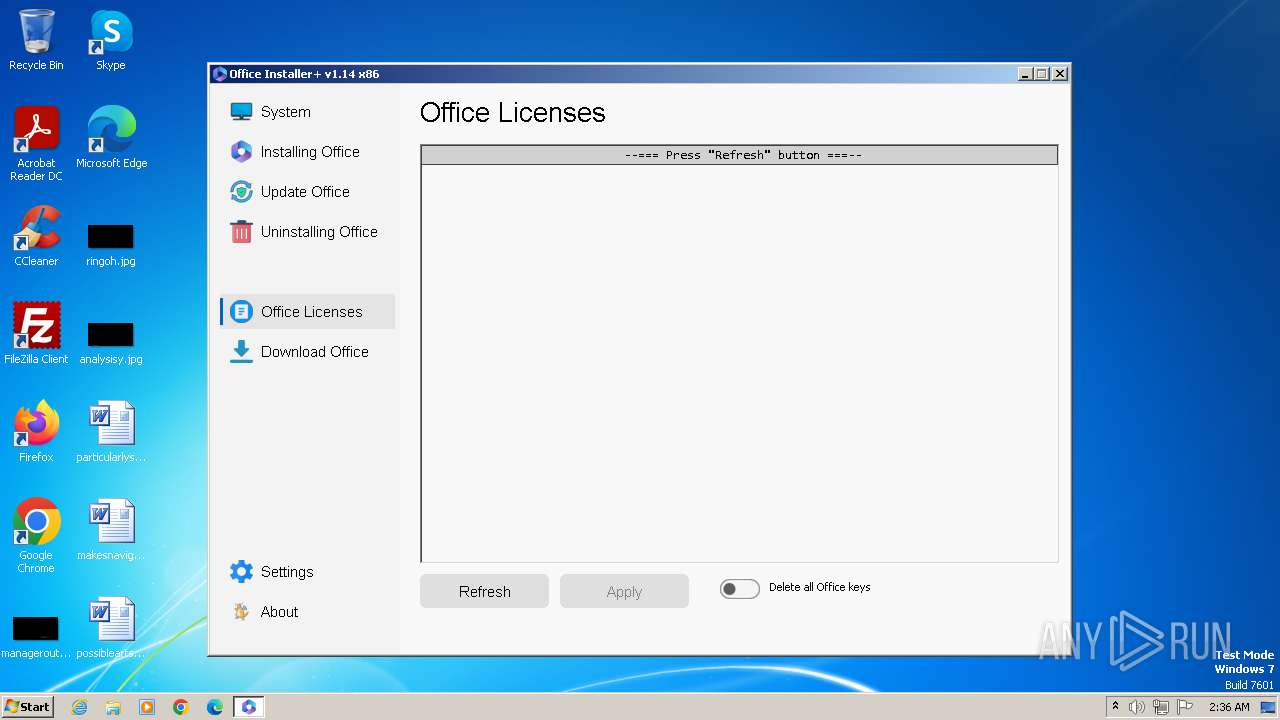Go to Installing Office page
This screenshot has height=720, width=1280.
(310, 152)
